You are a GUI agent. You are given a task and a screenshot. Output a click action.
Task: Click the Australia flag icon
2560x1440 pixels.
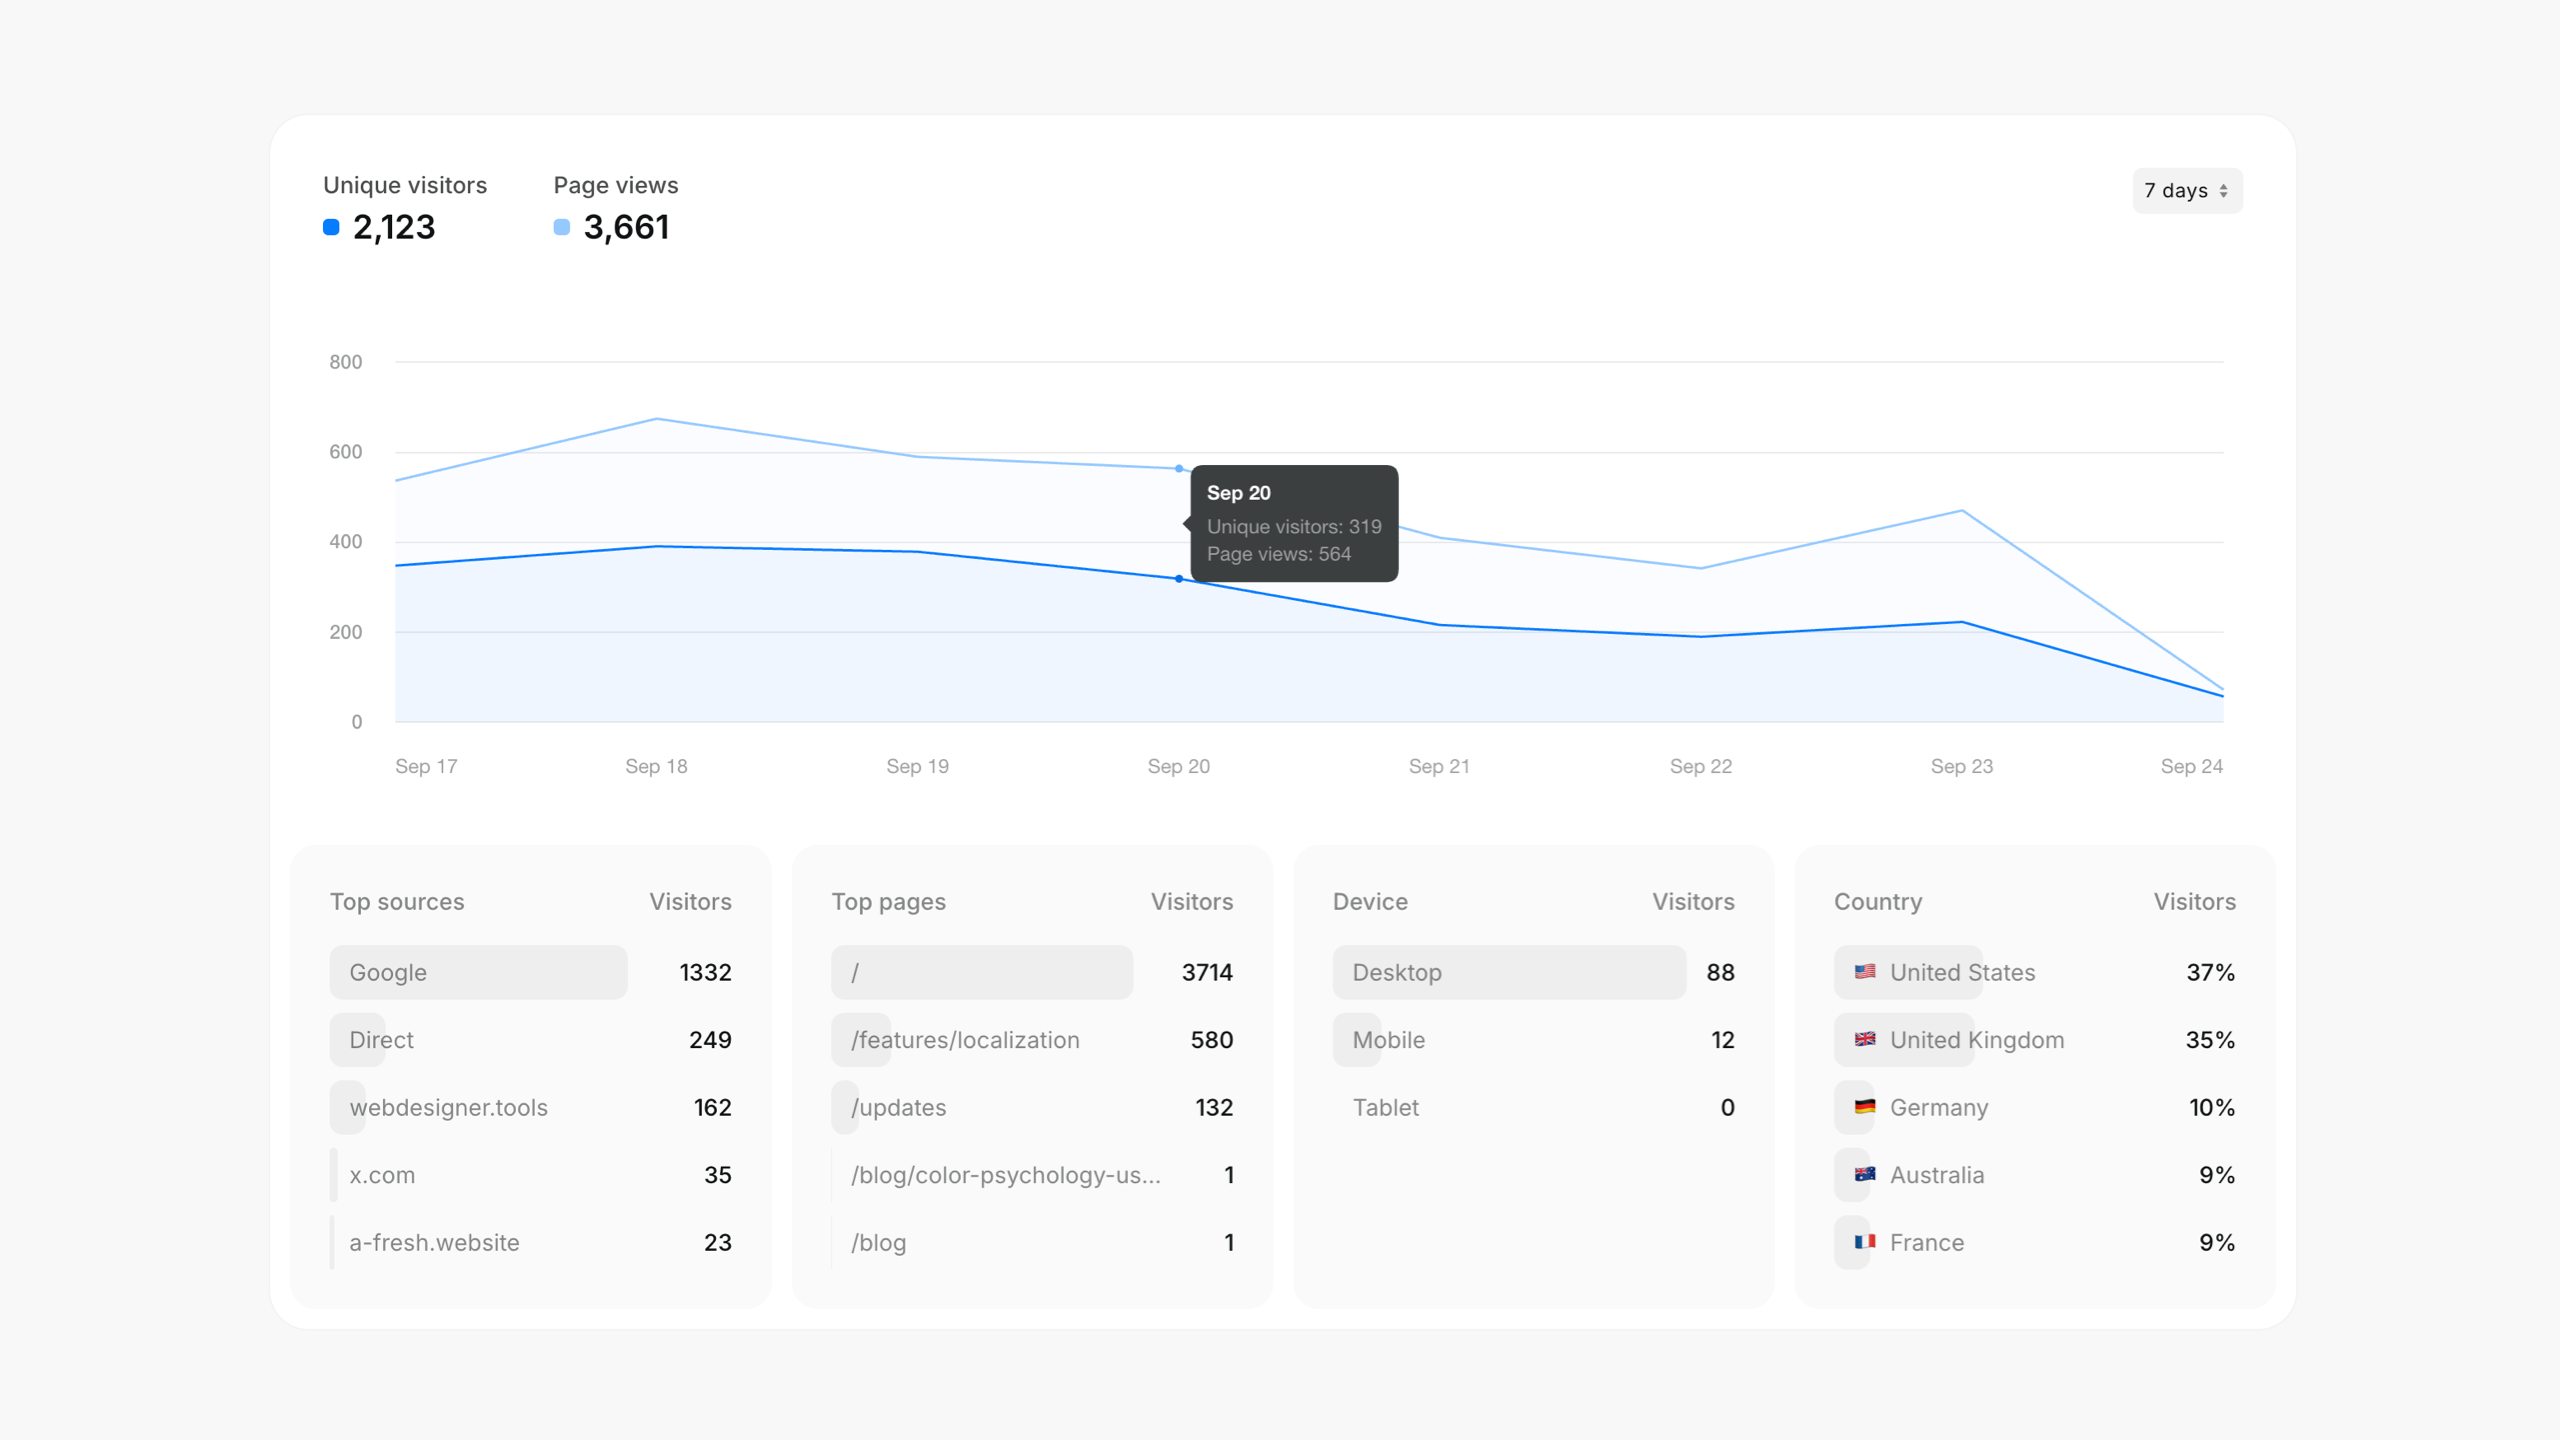[x=1864, y=1175]
